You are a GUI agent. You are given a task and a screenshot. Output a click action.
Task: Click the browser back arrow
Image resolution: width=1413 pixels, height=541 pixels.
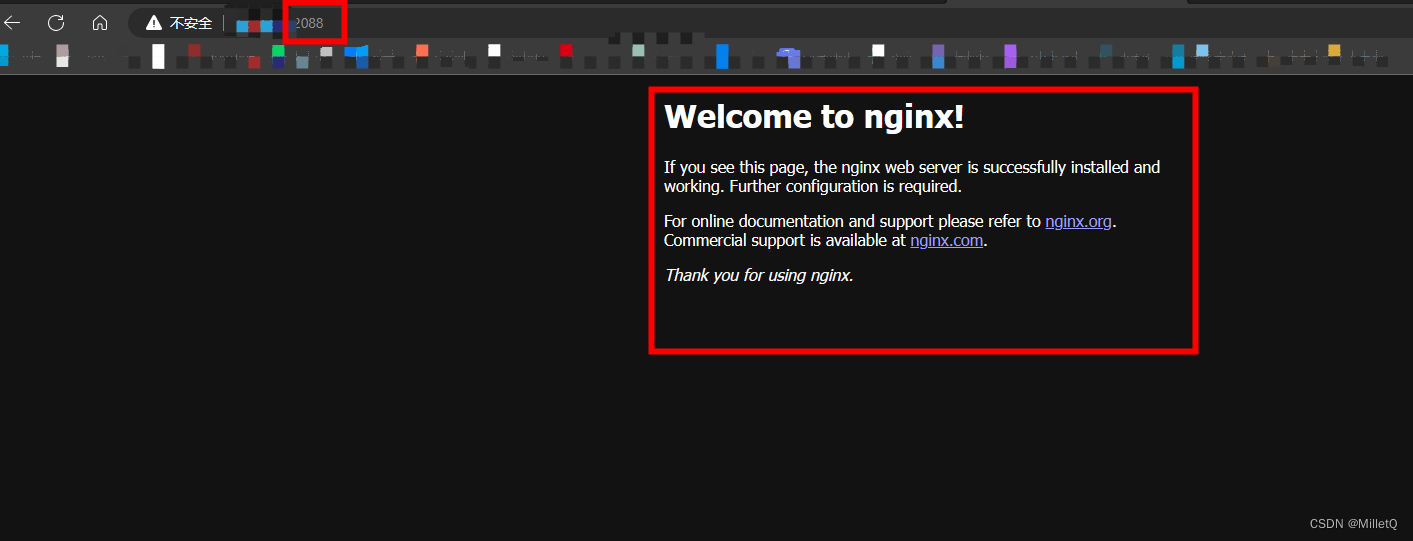tap(12, 23)
